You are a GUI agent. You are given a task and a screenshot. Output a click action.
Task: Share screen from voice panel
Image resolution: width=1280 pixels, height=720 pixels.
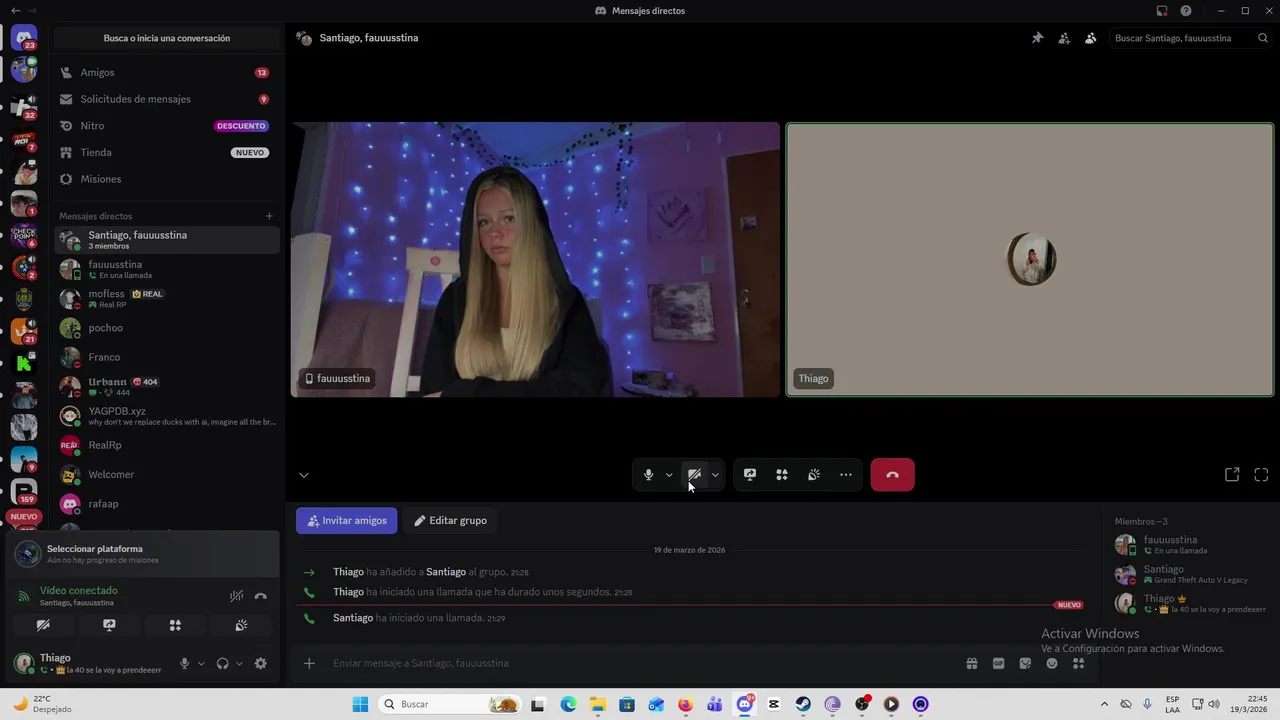click(109, 625)
